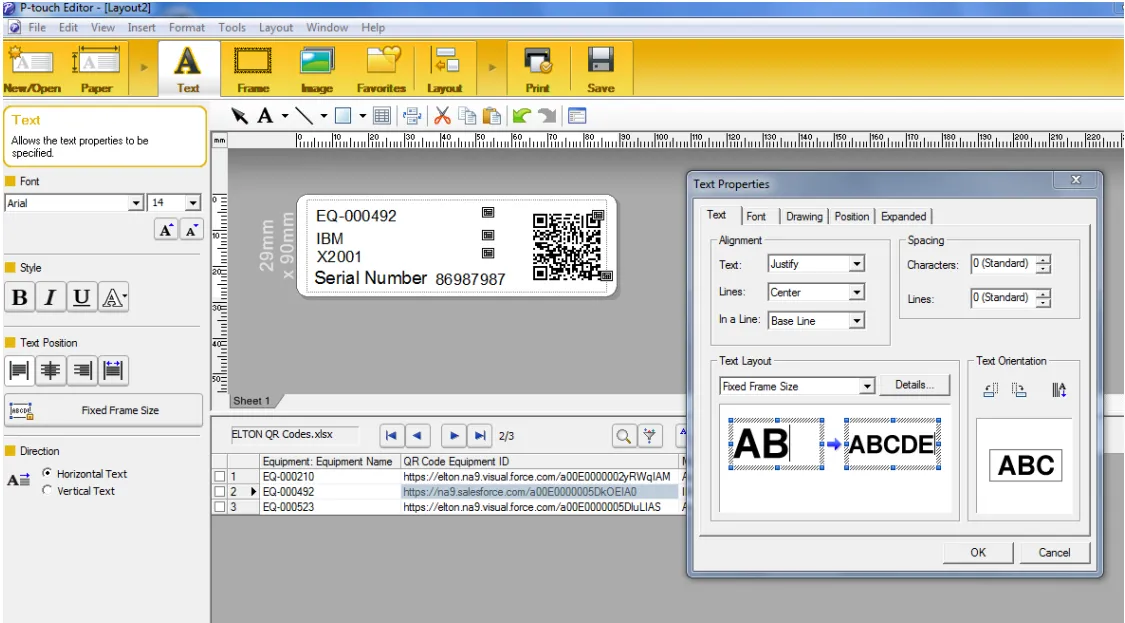Align text right in Text Position

tap(82, 370)
